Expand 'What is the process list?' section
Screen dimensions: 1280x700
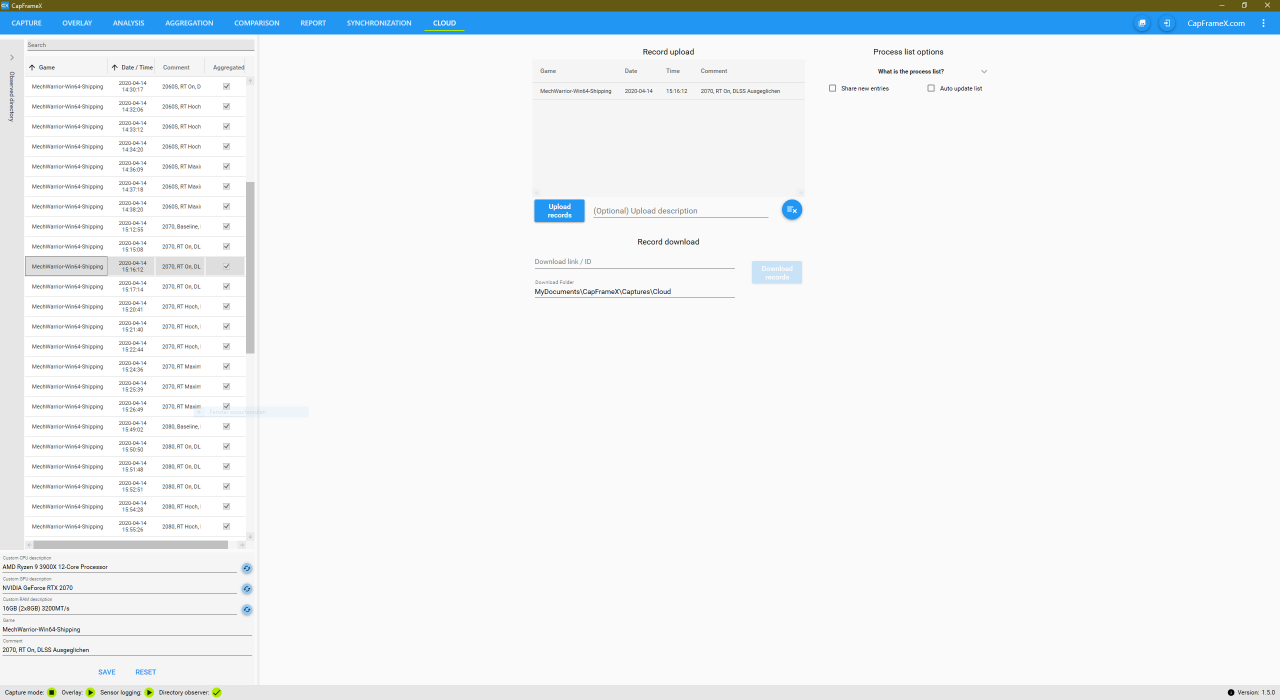tap(984, 71)
